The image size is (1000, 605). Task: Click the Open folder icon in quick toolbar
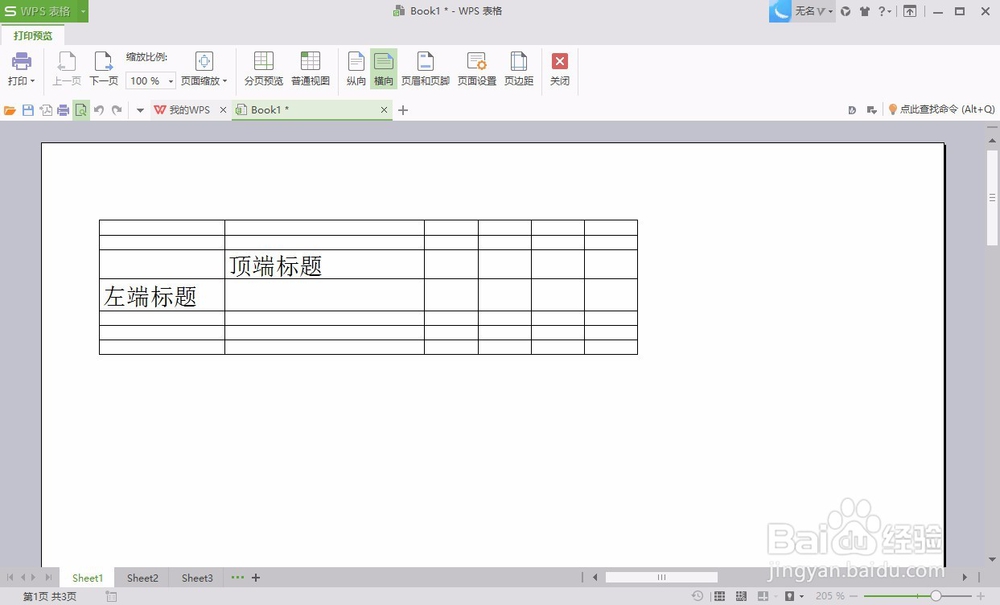[x=10, y=110]
